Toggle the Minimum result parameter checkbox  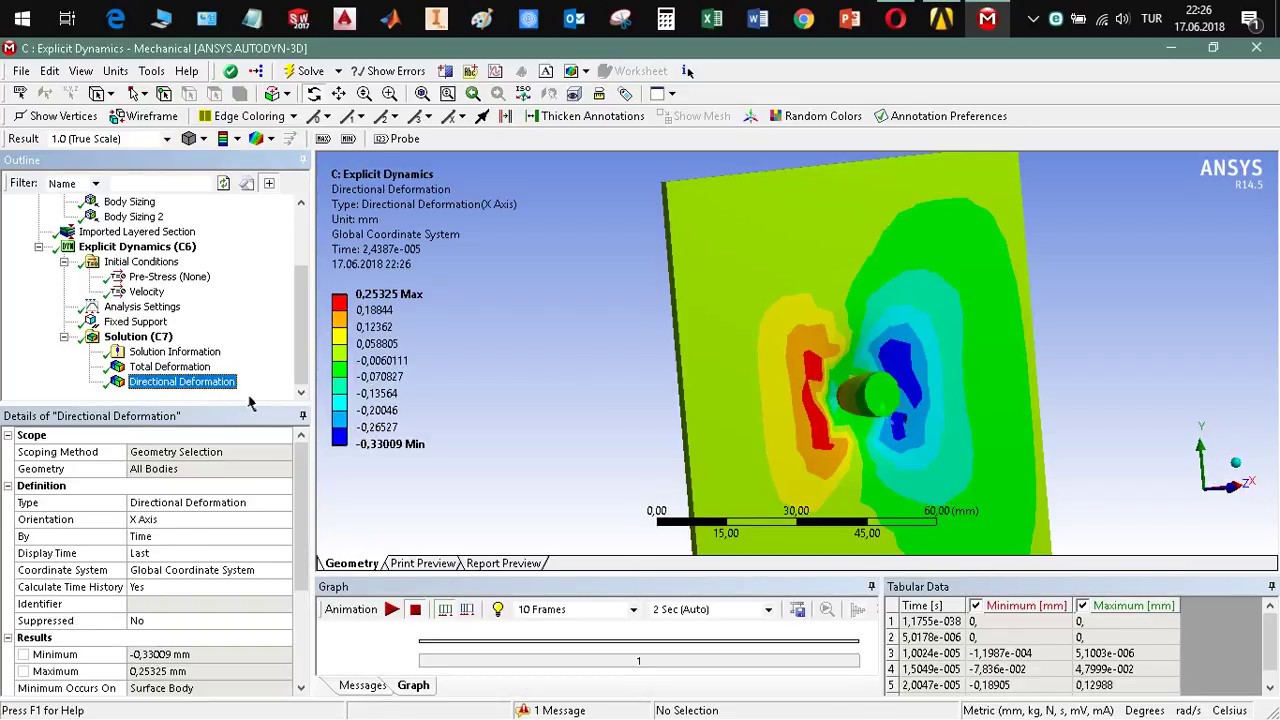click(x=22, y=655)
